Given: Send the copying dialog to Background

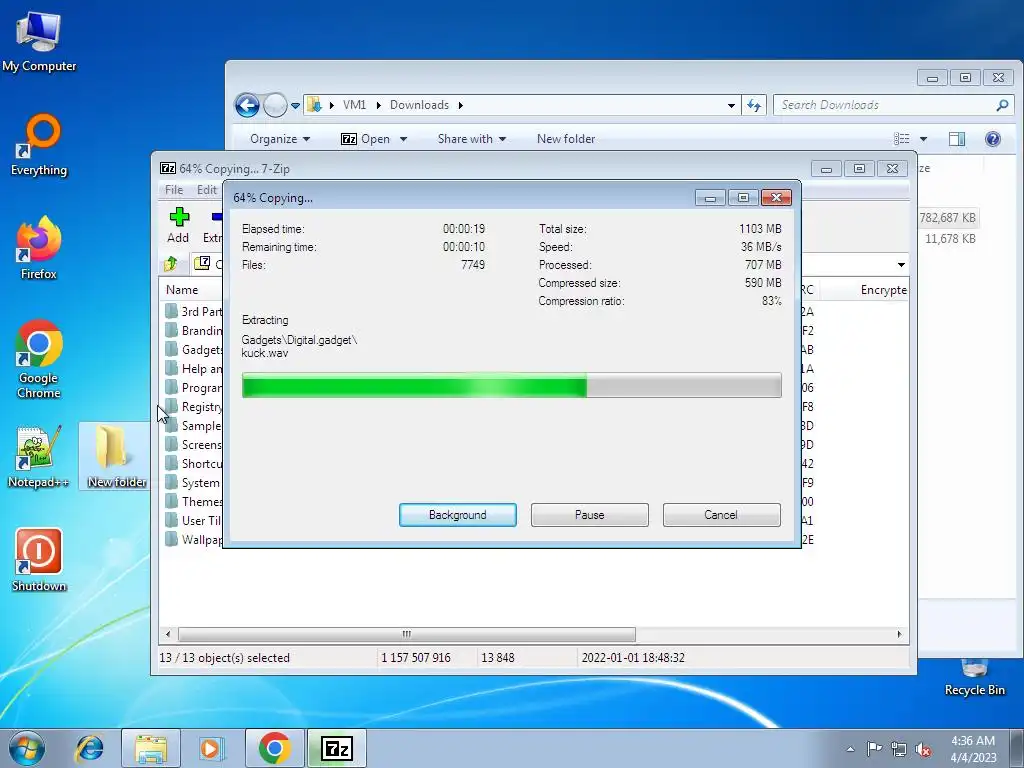Looking at the screenshot, I should click(x=457, y=515).
